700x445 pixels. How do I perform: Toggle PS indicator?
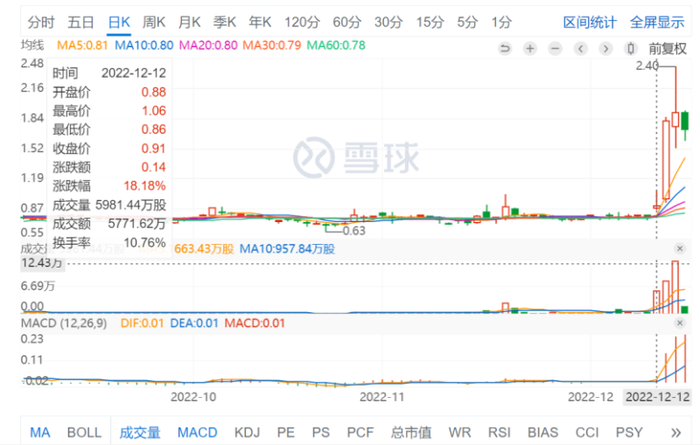(x=321, y=433)
